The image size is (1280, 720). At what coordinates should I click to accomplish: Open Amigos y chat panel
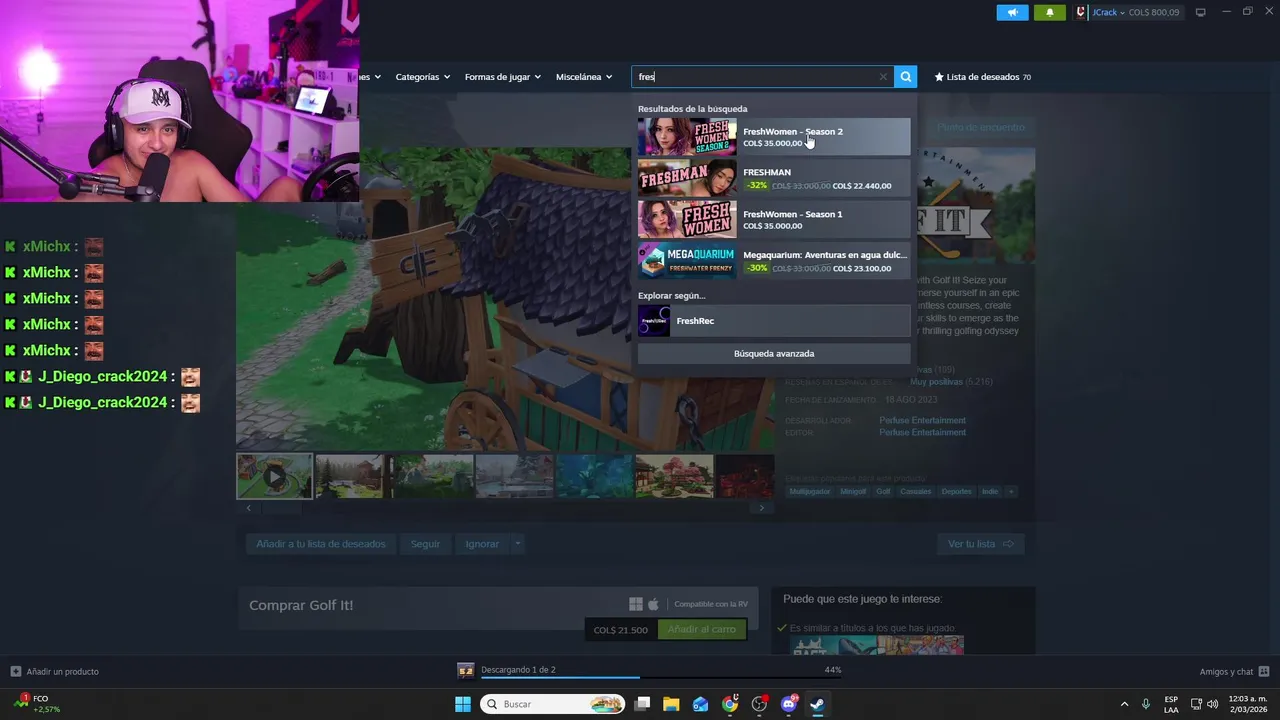(1234, 671)
